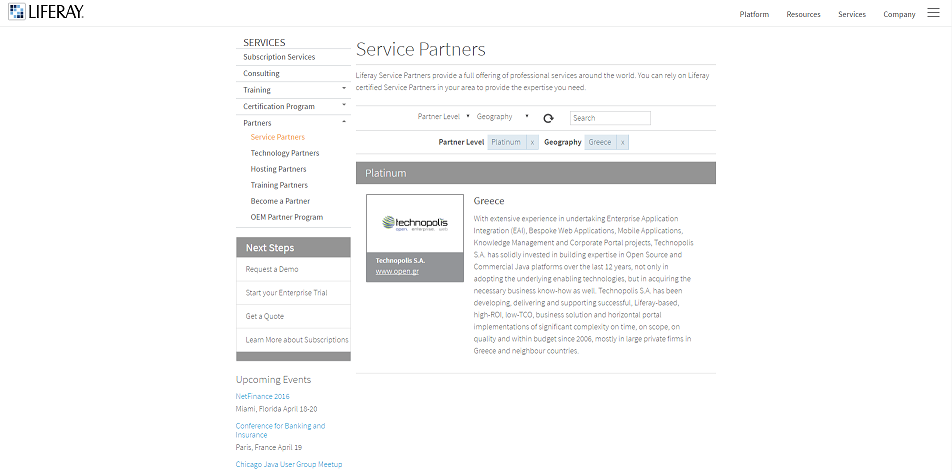This screenshot has width=952, height=472.
Task: Open the www.open.gr link
Action: 397,272
